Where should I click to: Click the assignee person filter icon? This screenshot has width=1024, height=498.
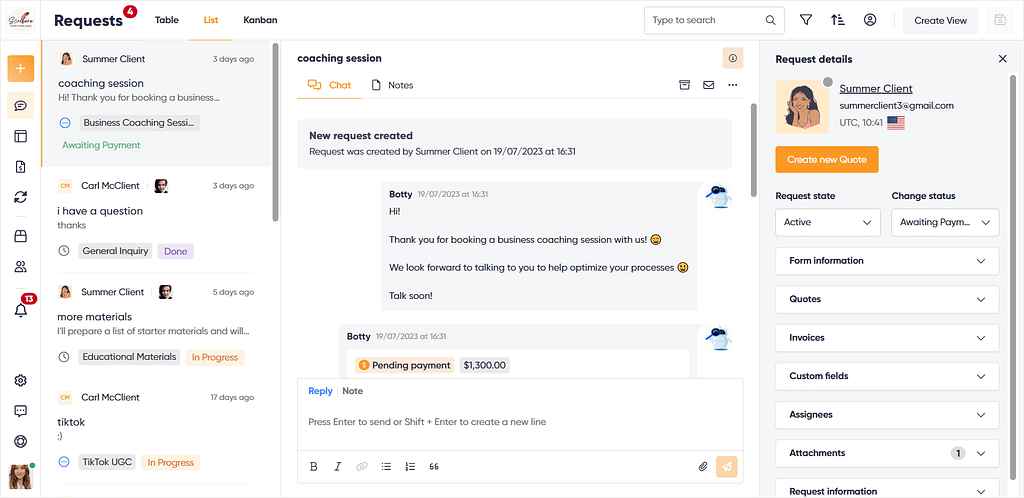click(x=870, y=20)
